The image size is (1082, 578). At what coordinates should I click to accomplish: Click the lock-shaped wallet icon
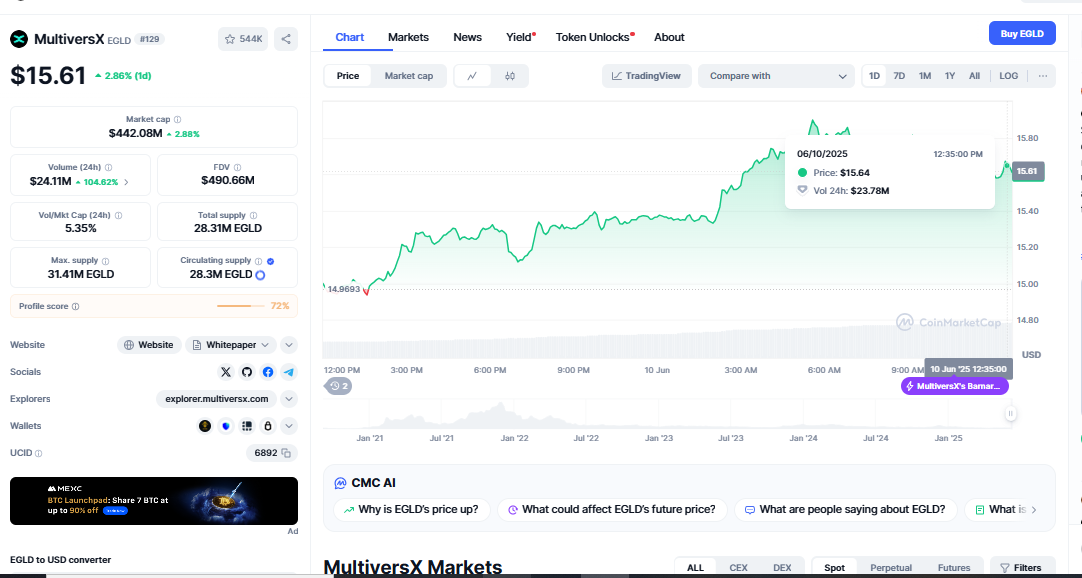click(x=268, y=426)
